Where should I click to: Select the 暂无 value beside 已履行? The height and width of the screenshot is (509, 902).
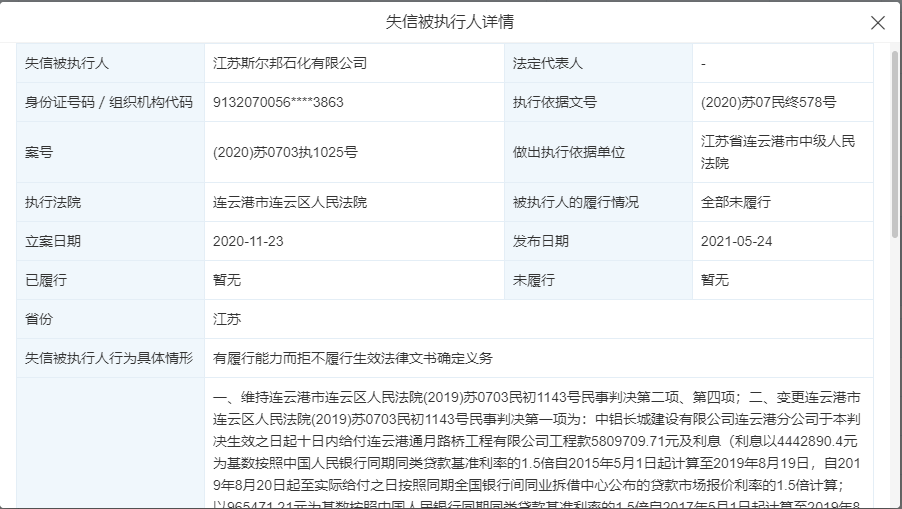[x=227, y=280]
